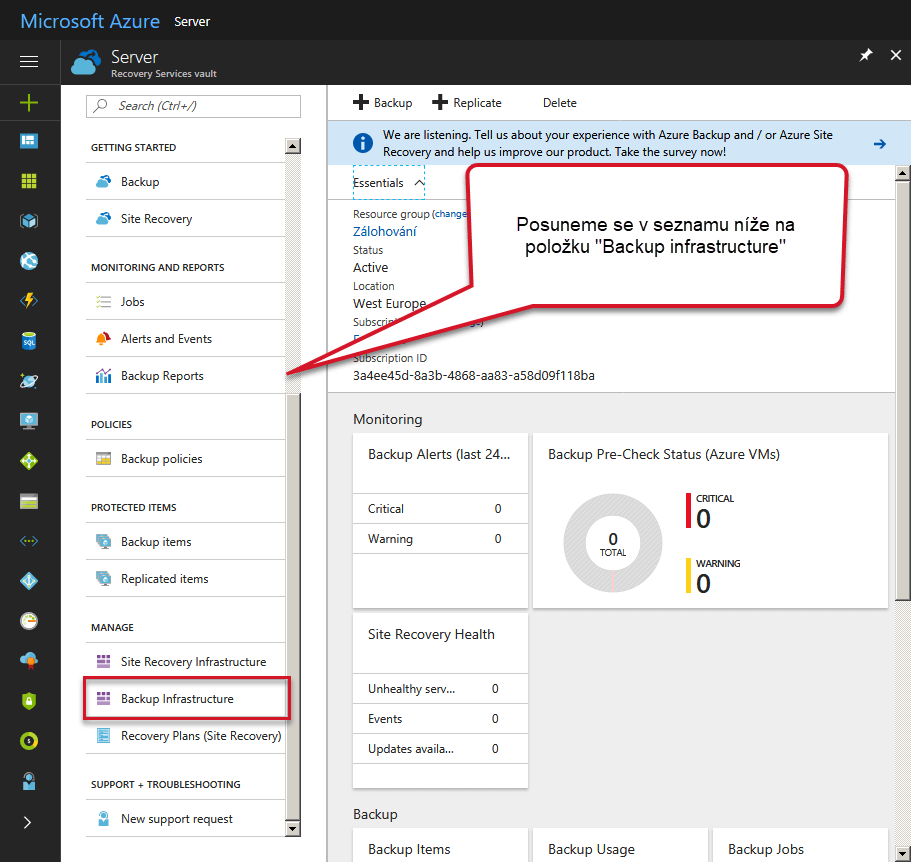
Task: Click the Unhealthy serv... row
Action: (x=440, y=689)
